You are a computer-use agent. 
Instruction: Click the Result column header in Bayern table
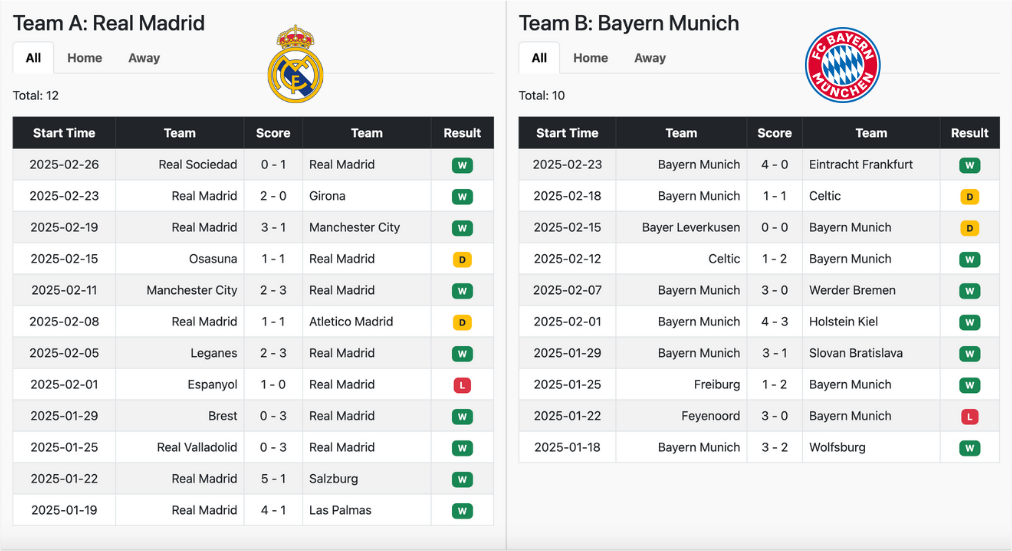pos(969,133)
